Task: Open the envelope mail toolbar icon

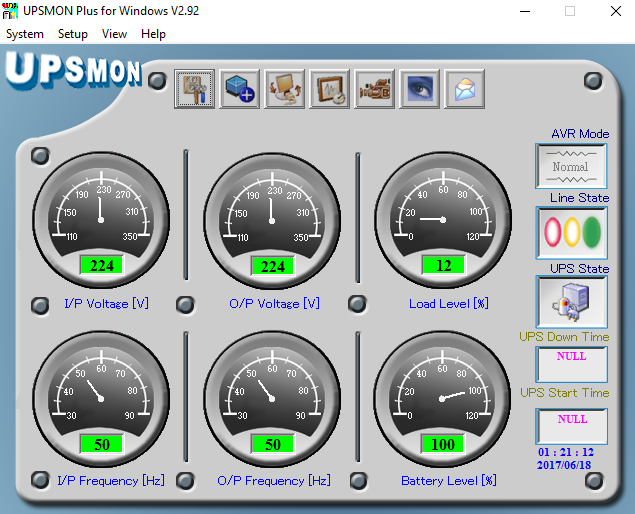Action: [x=464, y=89]
